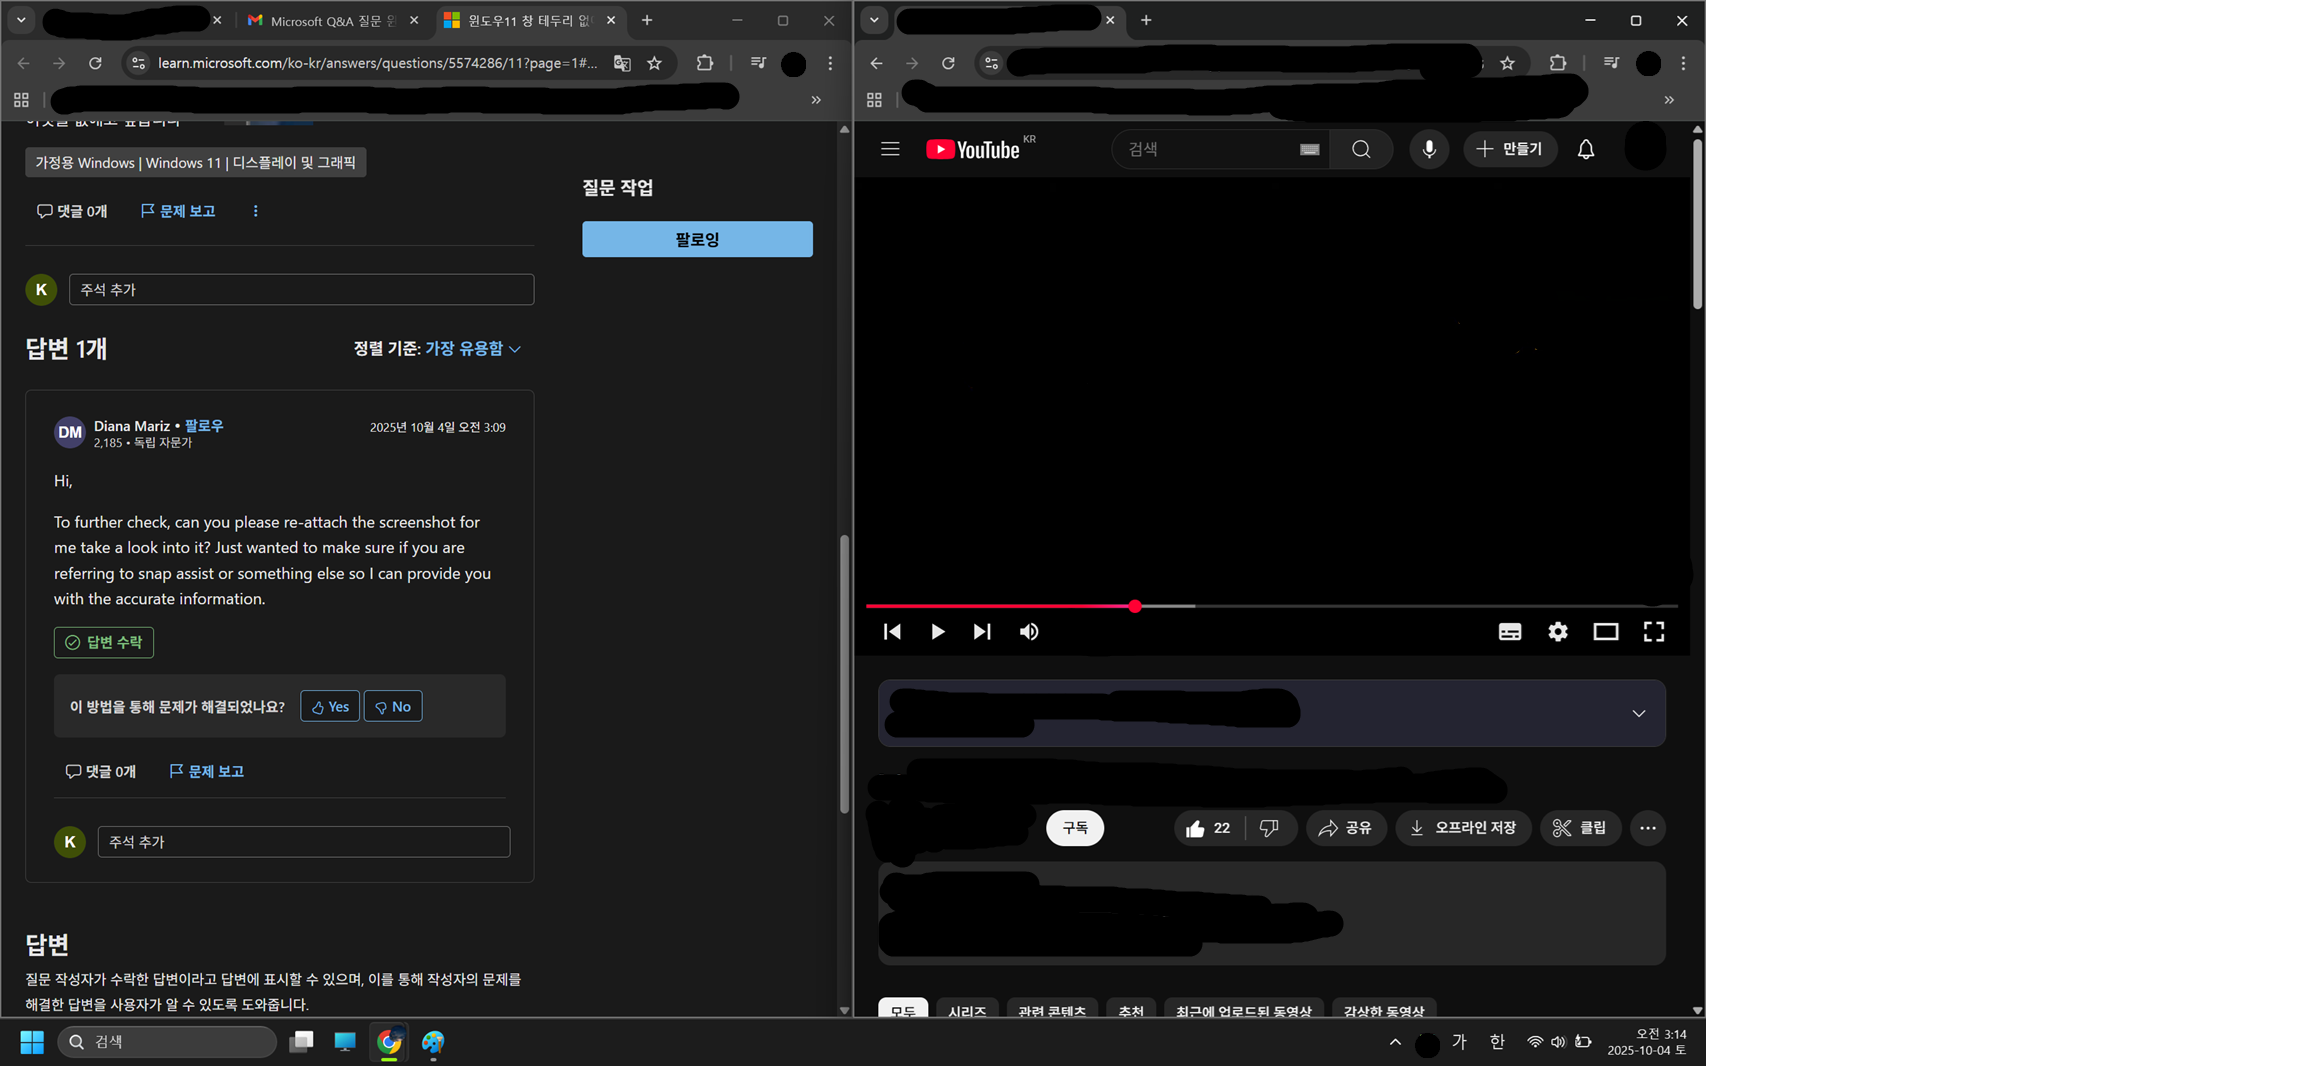Image resolution: width=2312 pixels, height=1066 pixels.
Task: Expand the video description chevron
Action: tap(1639, 713)
